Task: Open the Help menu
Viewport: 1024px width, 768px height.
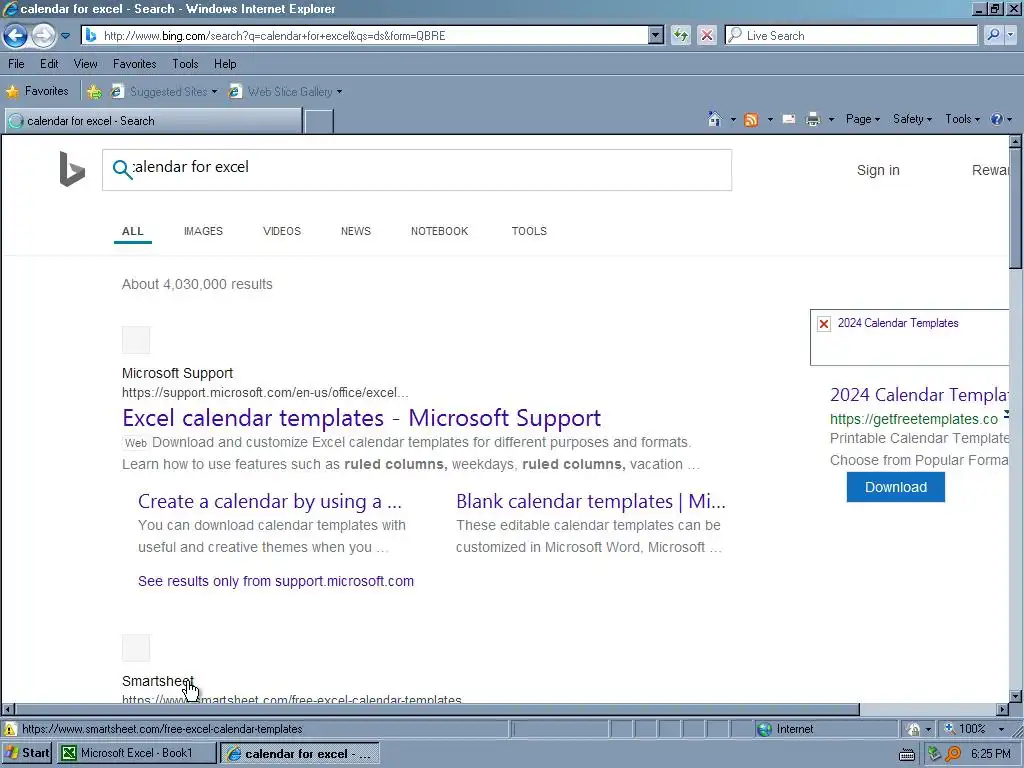Action: click(x=225, y=64)
